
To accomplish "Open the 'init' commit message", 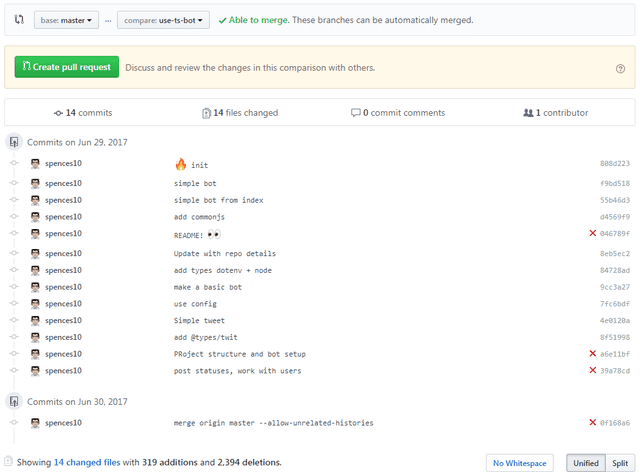I will tap(200, 165).
